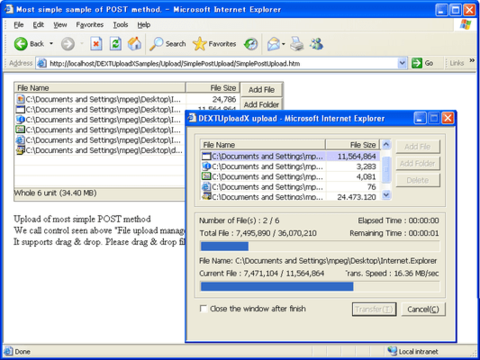Go to the Home page icon

pyautogui.click(x=135, y=44)
